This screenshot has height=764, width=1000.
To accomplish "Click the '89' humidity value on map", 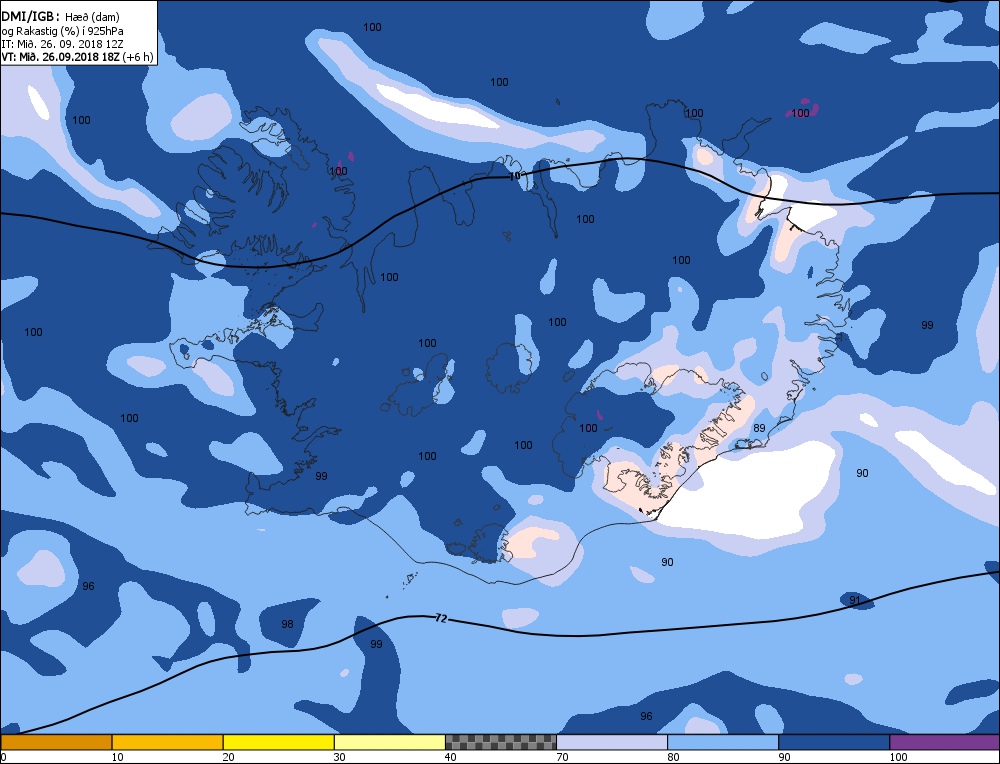I will [x=759, y=428].
